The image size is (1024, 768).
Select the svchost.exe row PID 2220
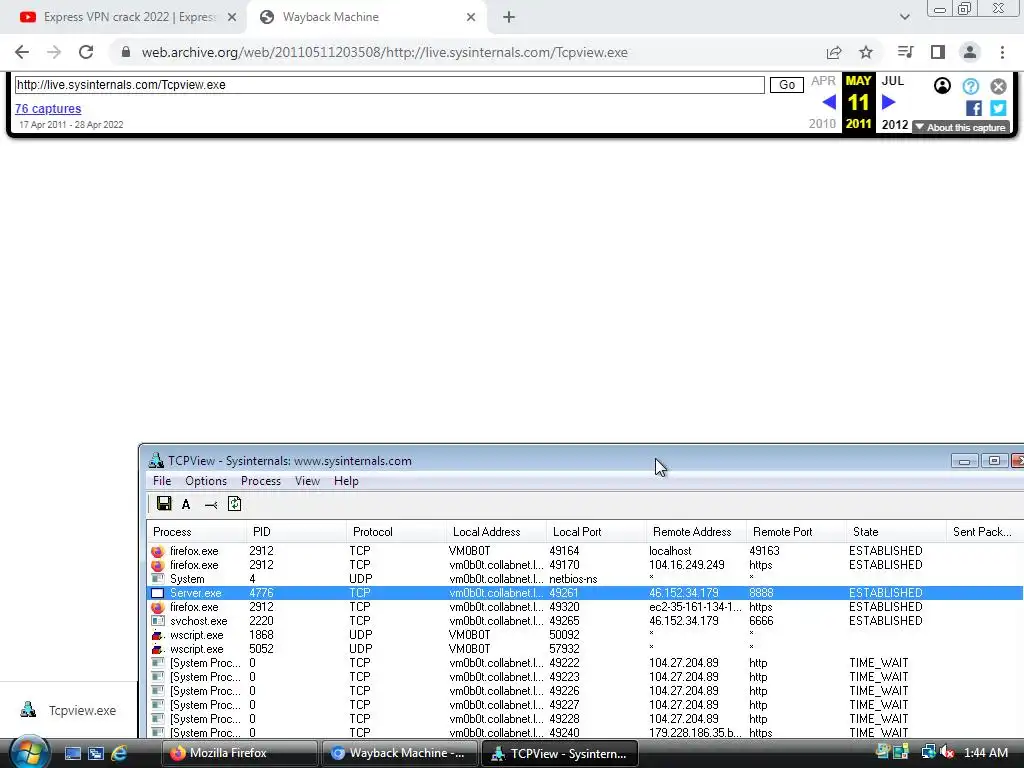coord(586,621)
